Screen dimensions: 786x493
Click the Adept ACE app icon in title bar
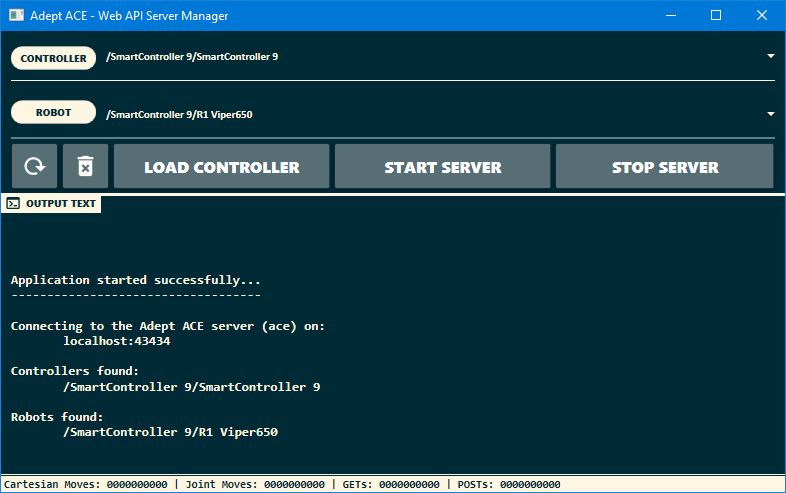click(x=16, y=15)
